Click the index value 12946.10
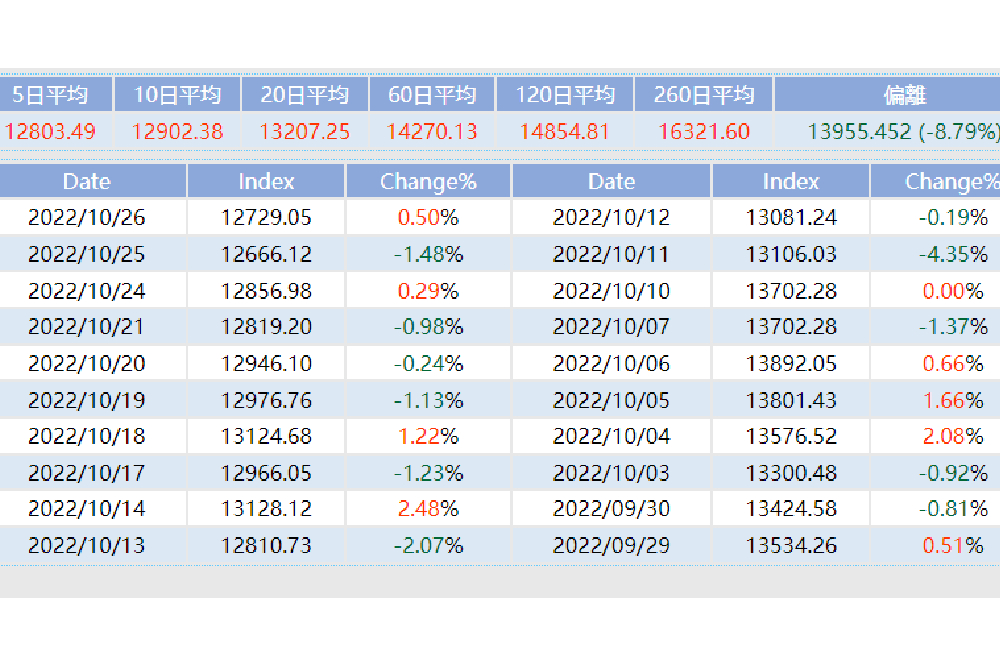 (266, 363)
